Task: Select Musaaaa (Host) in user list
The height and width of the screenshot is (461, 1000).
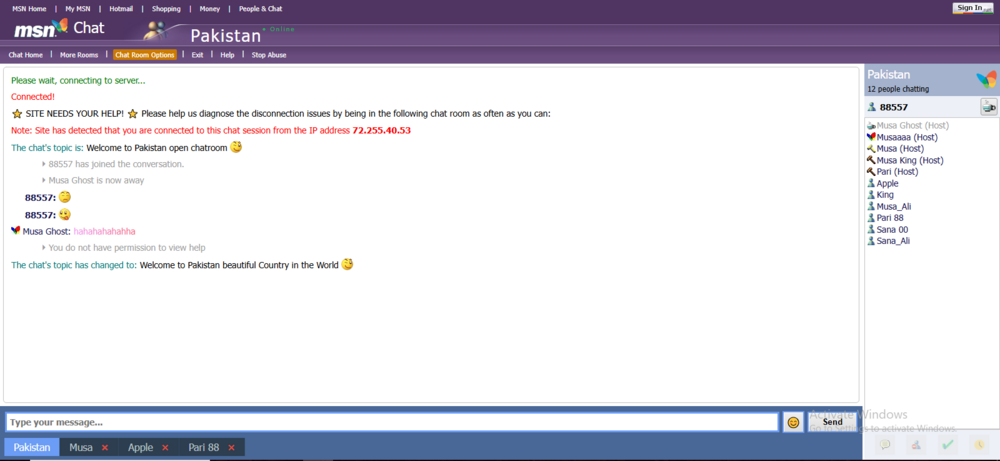Action: 908,137
